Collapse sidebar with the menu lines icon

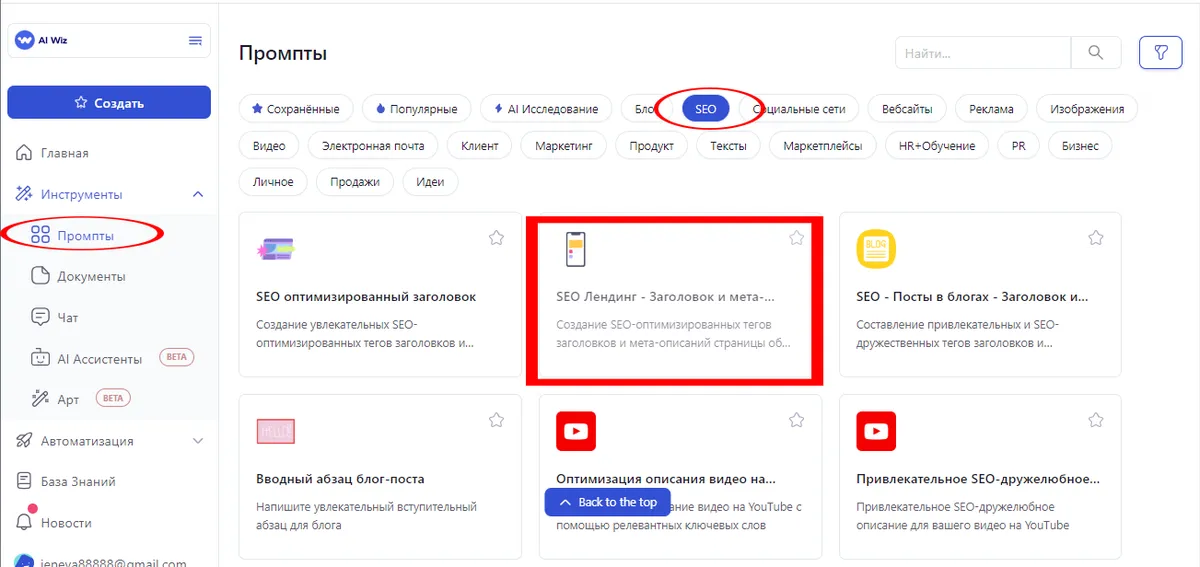point(195,41)
